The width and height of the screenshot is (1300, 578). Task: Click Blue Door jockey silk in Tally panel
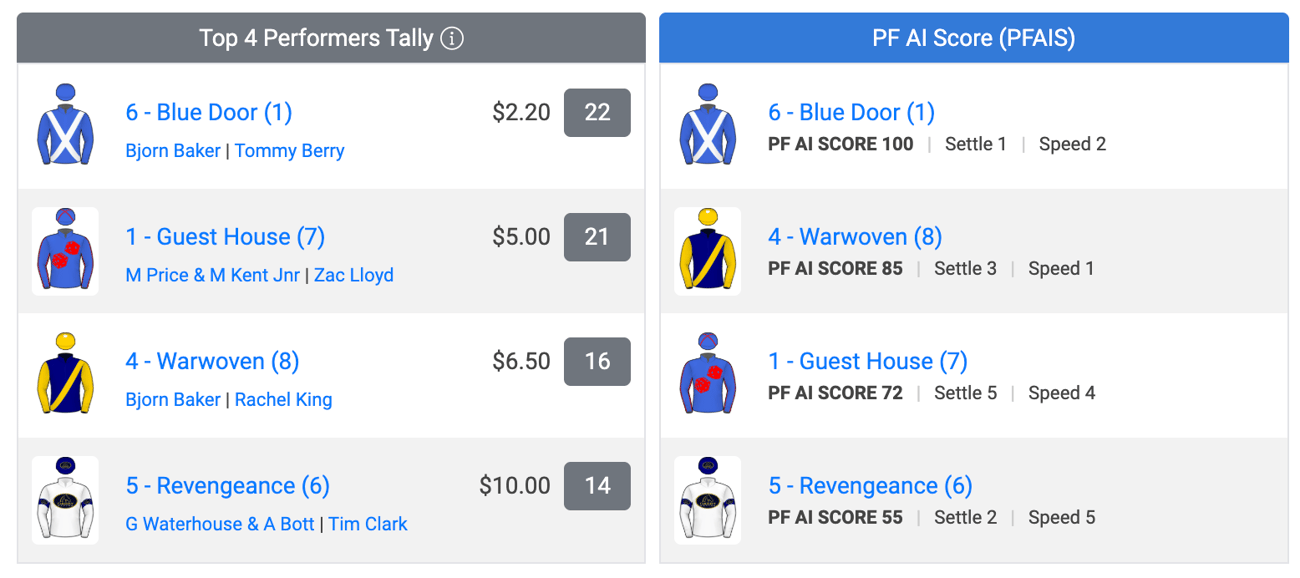coord(65,125)
